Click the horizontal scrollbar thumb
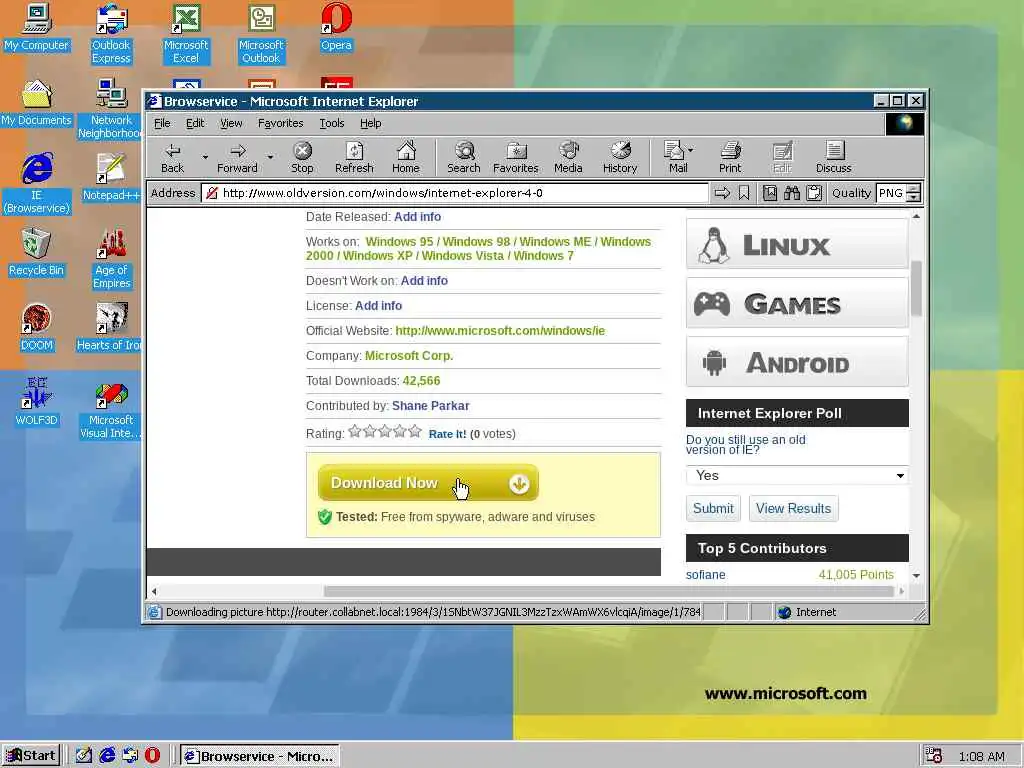Viewport: 1024px width, 768px height. [608, 591]
